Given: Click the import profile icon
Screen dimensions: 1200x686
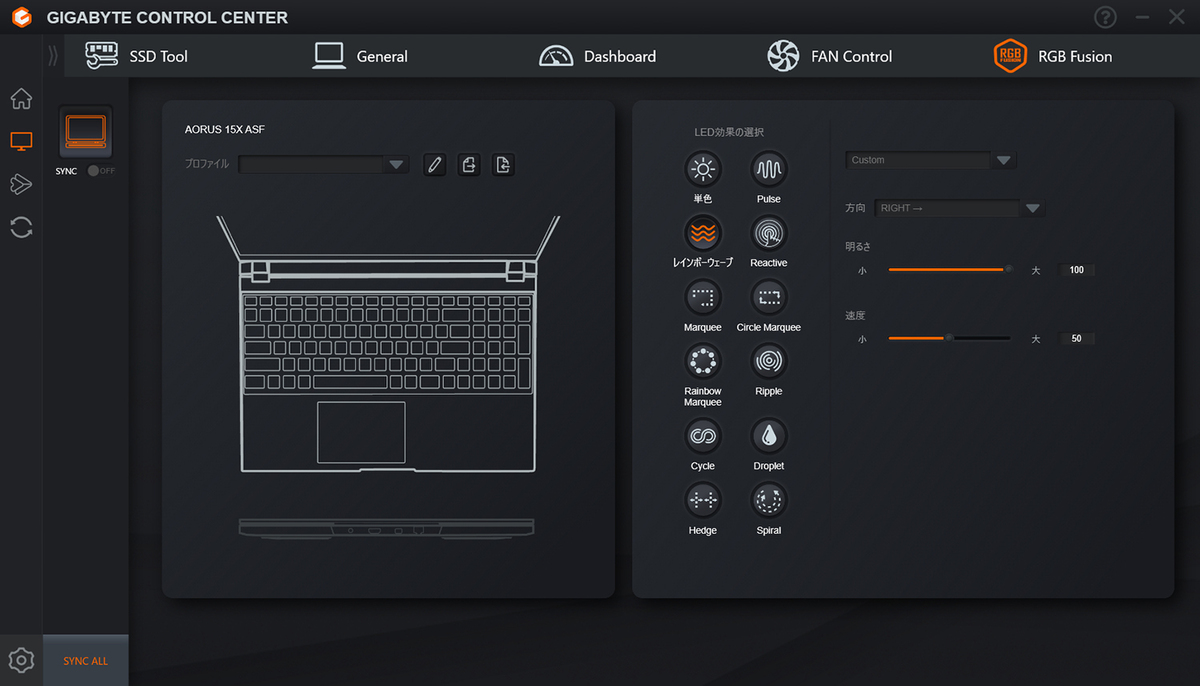Looking at the screenshot, I should [503, 165].
